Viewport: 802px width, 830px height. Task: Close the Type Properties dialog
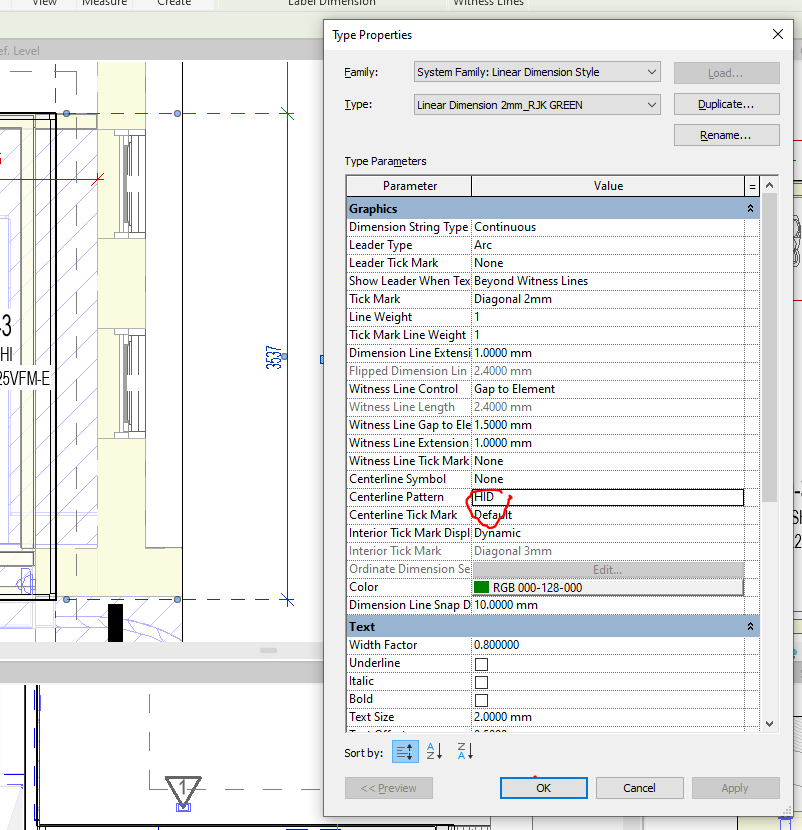point(778,34)
